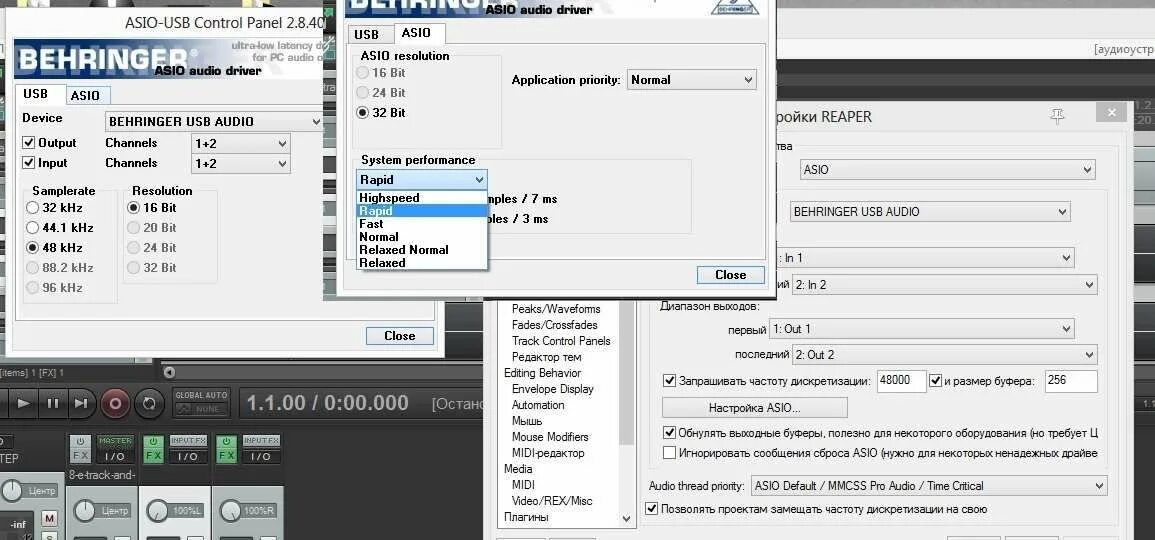
Task: Open the Input Channels 1+2 dropdown
Action: pyautogui.click(x=240, y=164)
